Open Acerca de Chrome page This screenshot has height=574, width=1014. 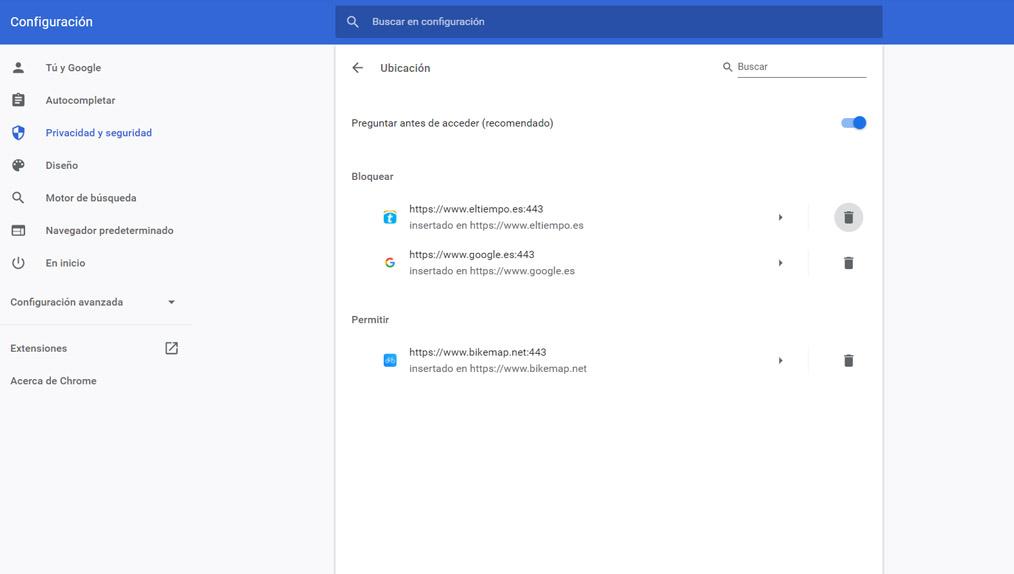click(x=53, y=381)
